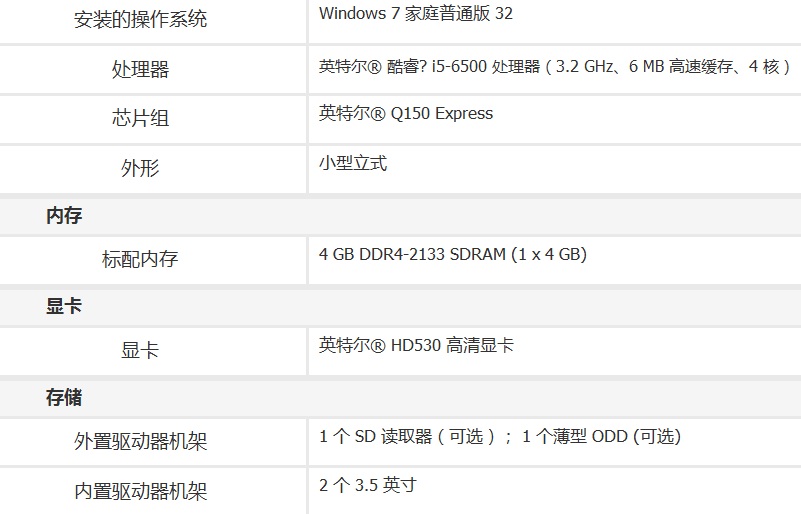The height and width of the screenshot is (514, 801).
Task: Select the Windows 7 家庭普通版 32 value
Action: (416, 14)
